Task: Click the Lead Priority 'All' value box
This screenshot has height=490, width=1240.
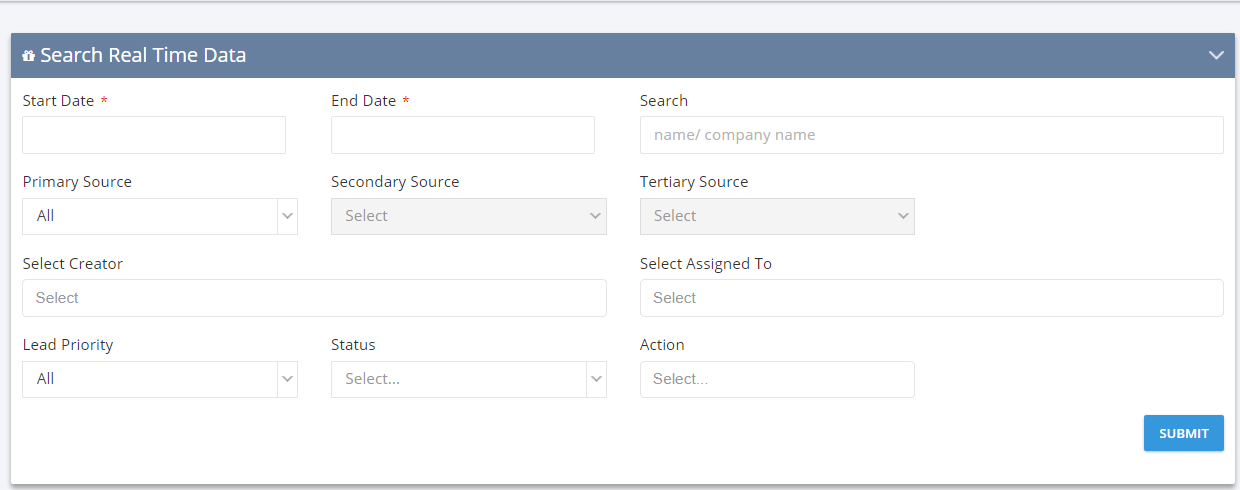Action: [150, 379]
